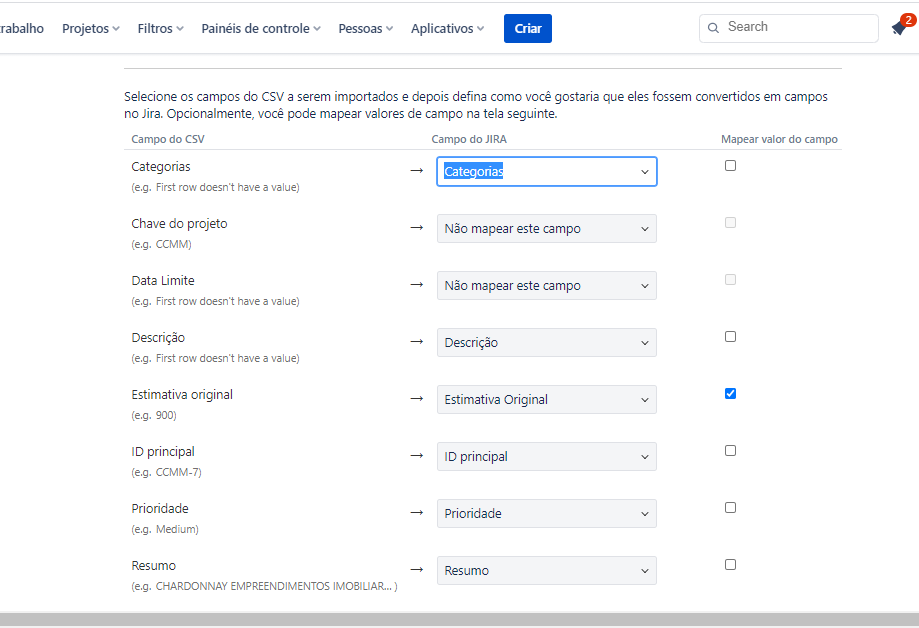Viewport: 919px width, 628px height.
Task: Click the Search input field
Action: (x=788, y=28)
